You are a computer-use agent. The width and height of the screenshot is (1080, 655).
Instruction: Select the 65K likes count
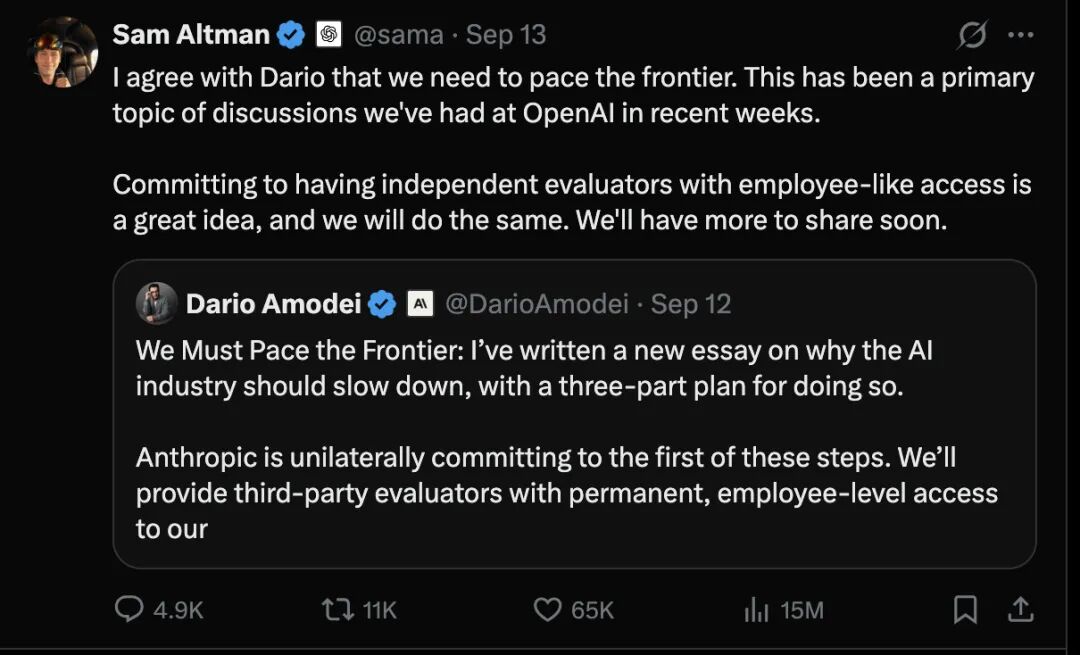(x=592, y=610)
